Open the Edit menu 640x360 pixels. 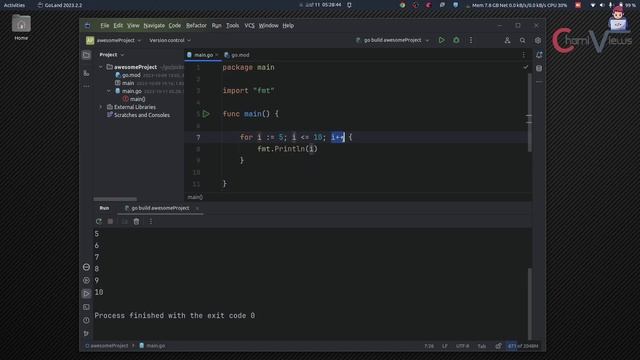point(118,25)
